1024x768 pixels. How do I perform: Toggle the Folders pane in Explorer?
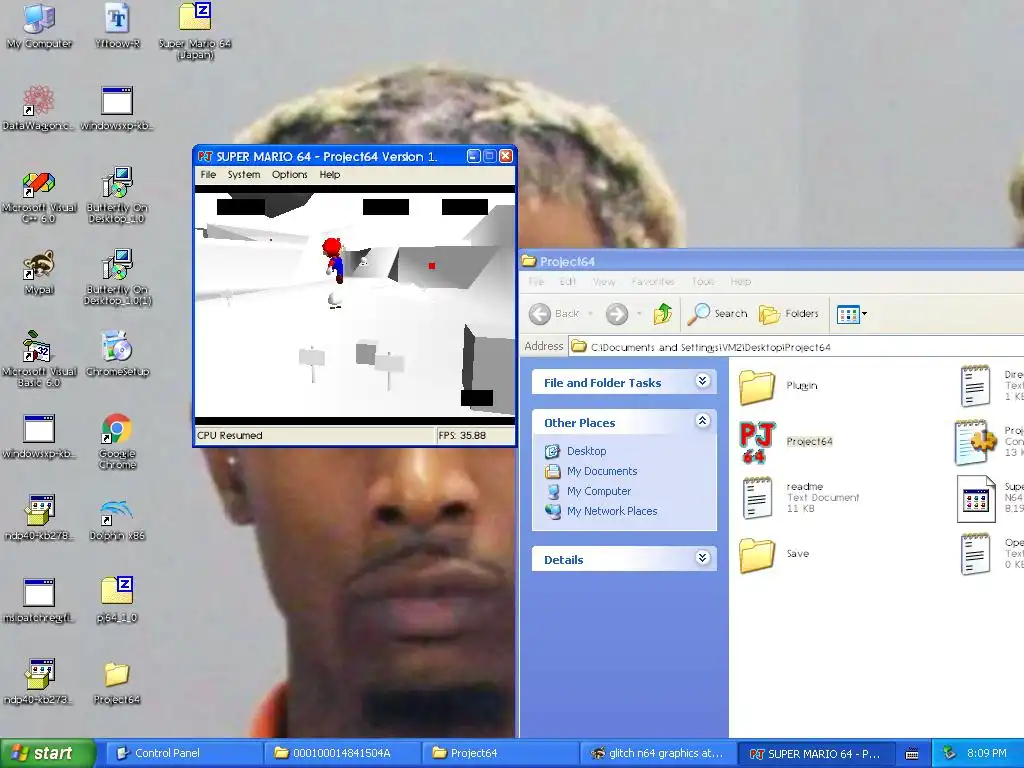pyautogui.click(x=788, y=314)
